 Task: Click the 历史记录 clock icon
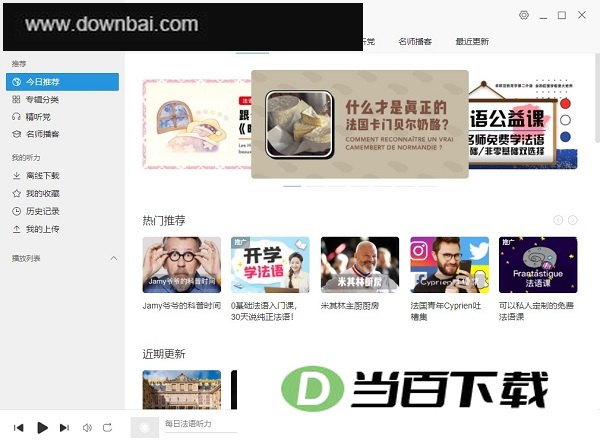(16, 211)
